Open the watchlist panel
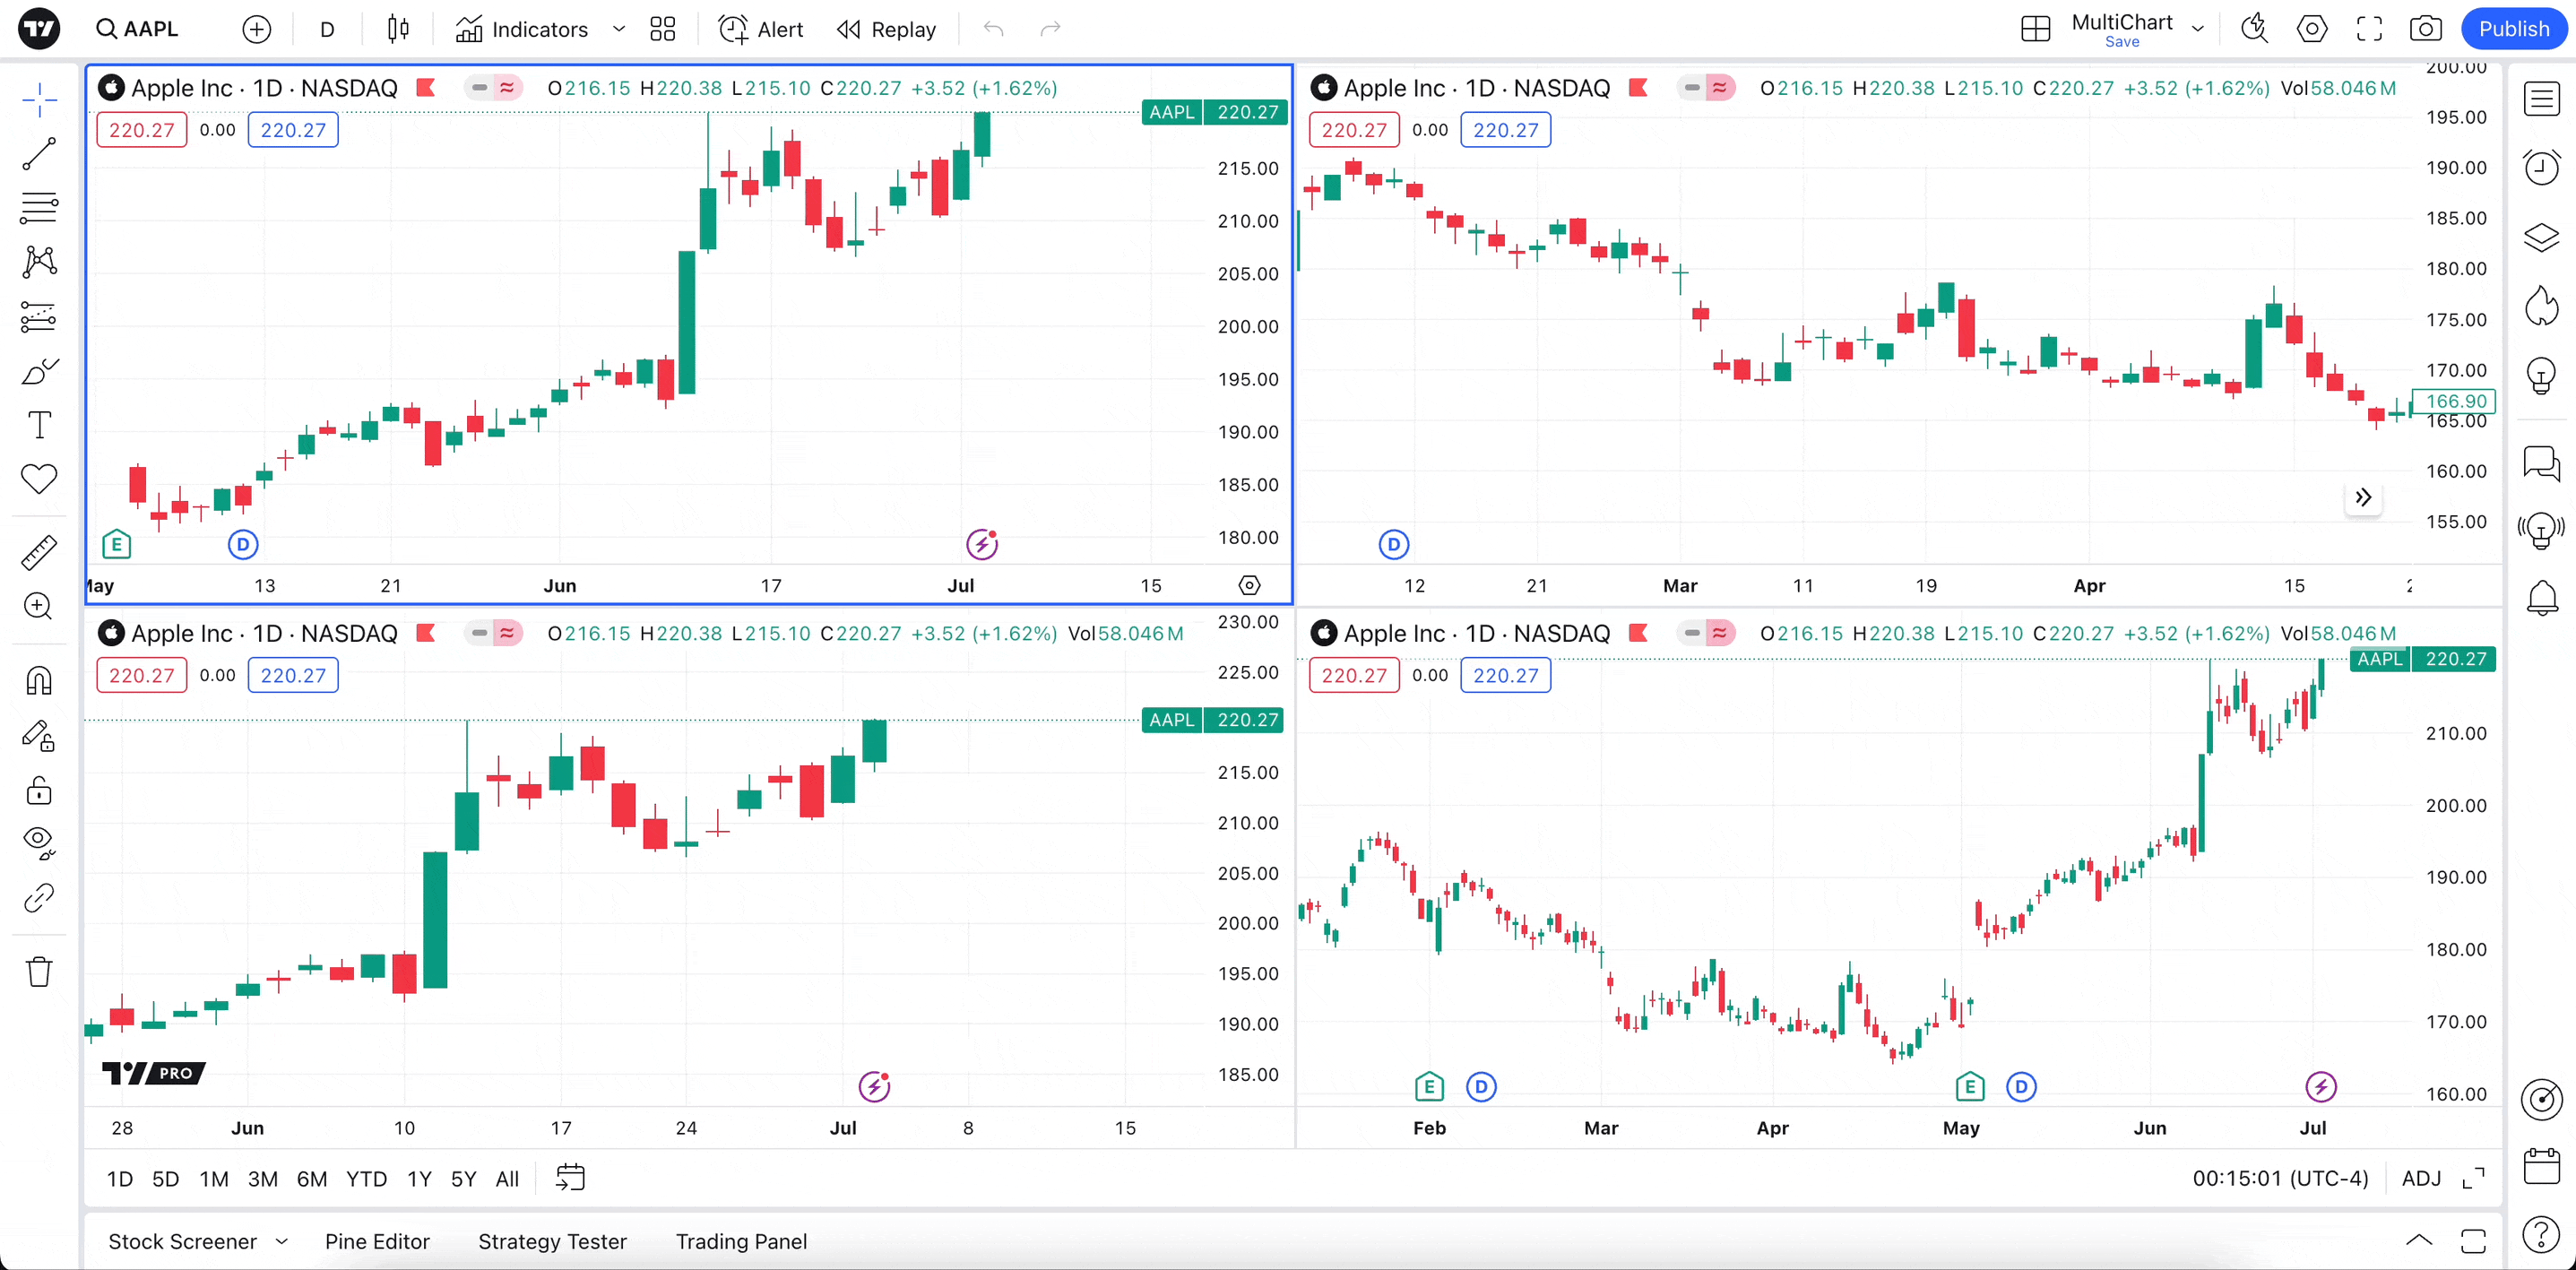The width and height of the screenshot is (2576, 1270). (2541, 99)
